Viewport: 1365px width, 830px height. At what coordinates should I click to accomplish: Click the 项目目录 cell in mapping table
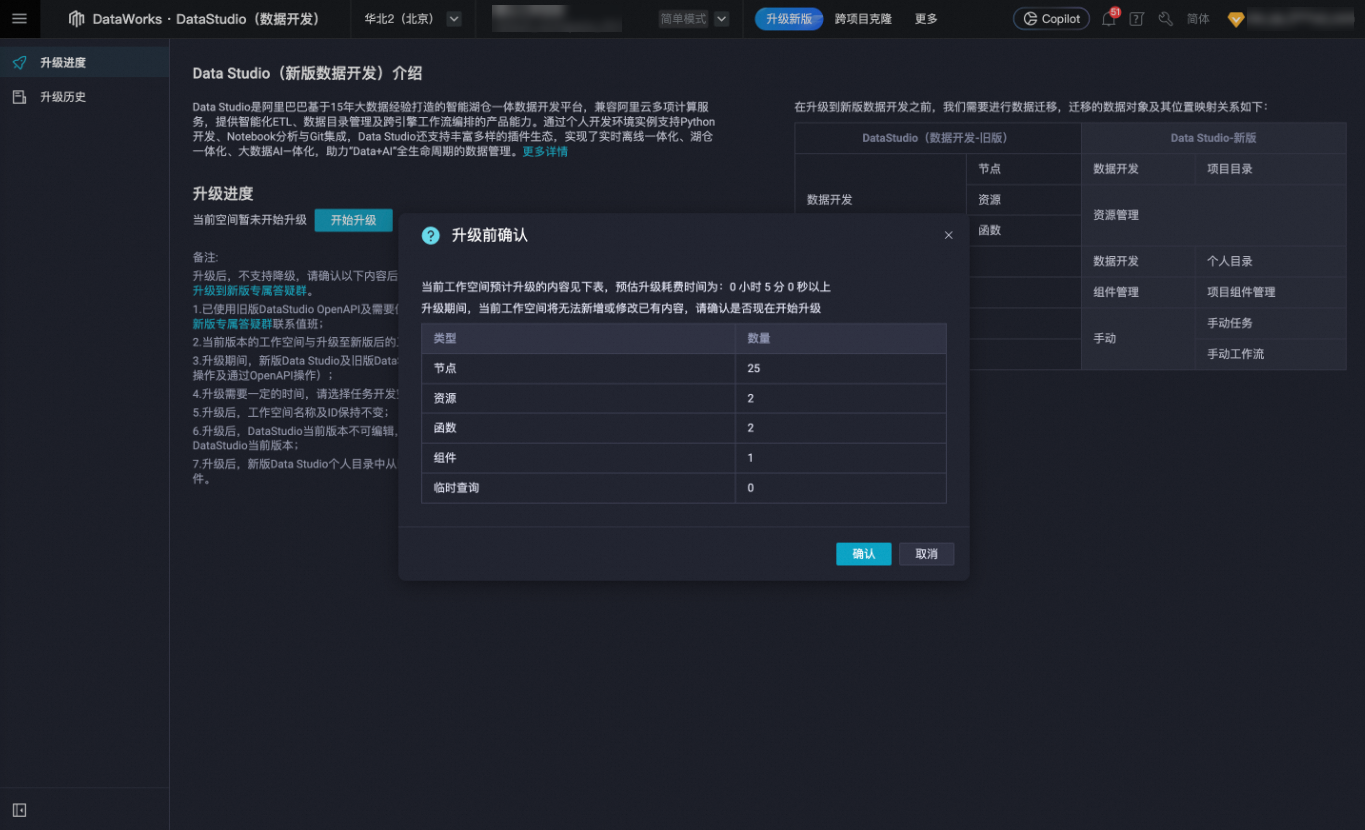[x=1270, y=169]
